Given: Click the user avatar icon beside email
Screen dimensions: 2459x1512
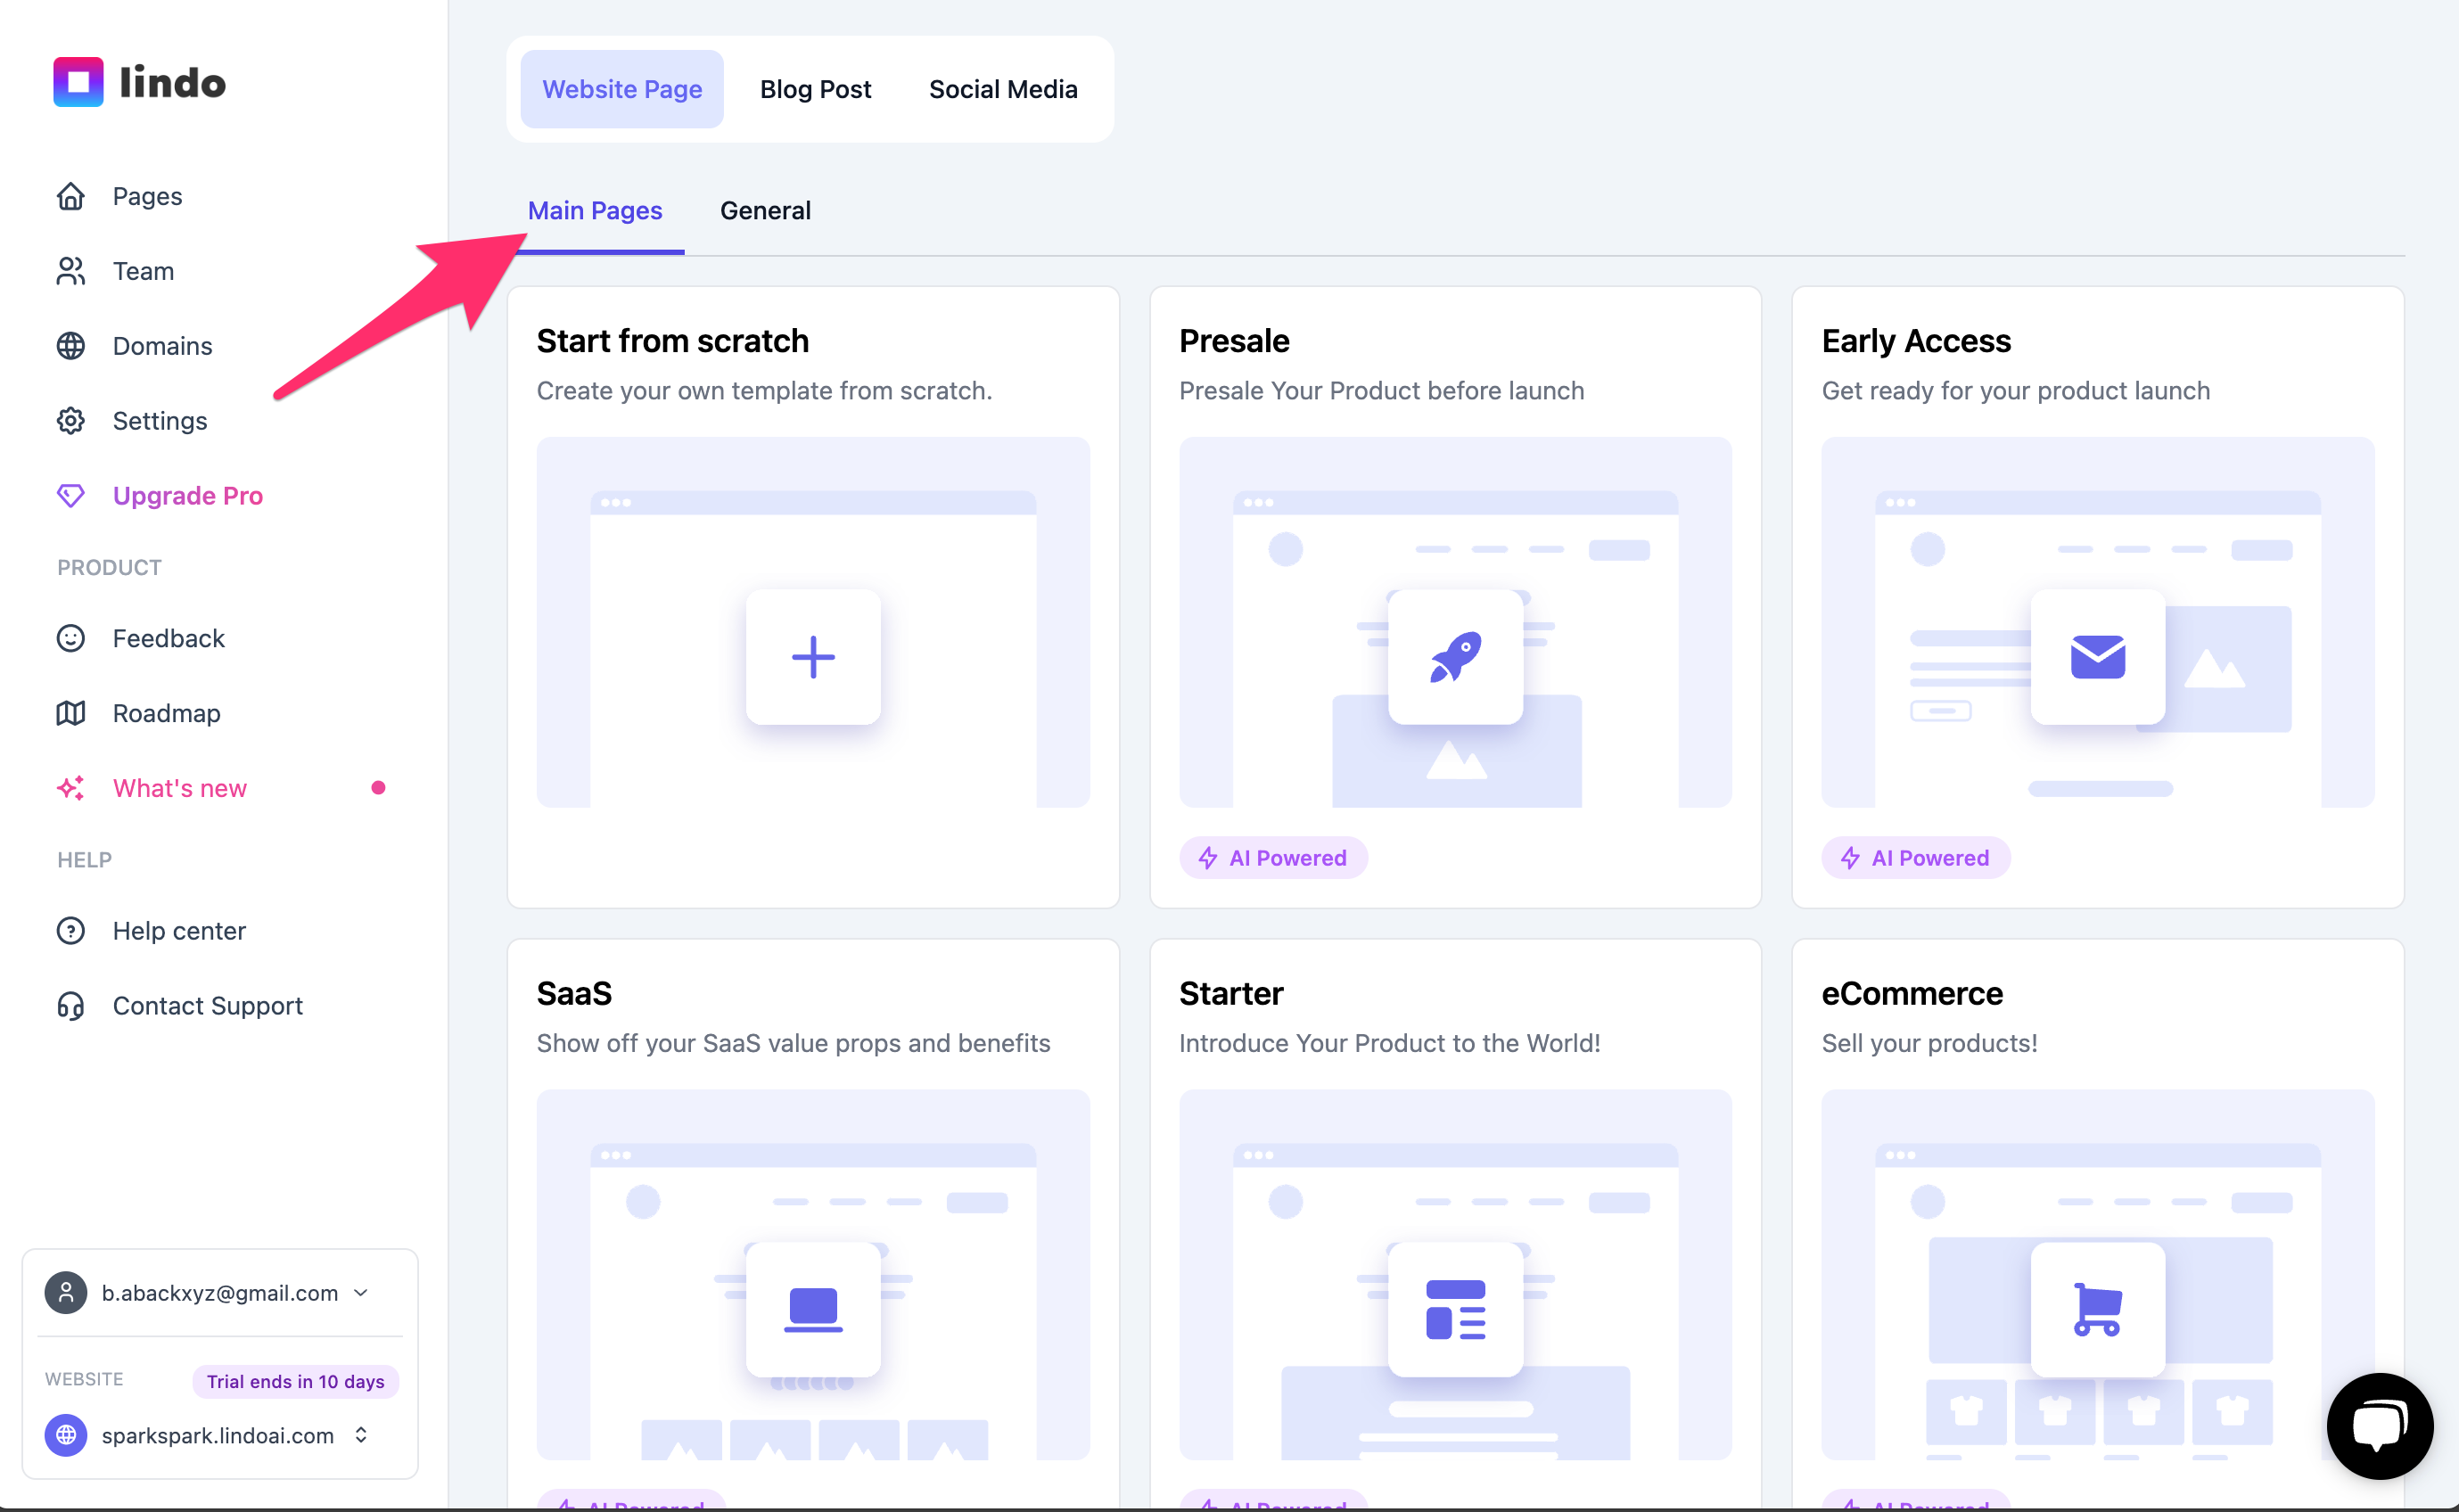Looking at the screenshot, I should pos(66,1293).
